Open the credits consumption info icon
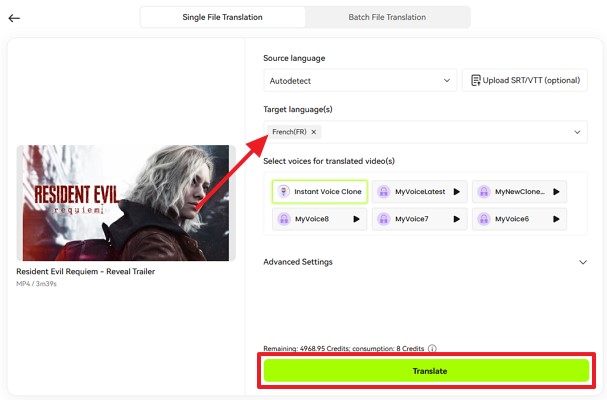The height and width of the screenshot is (400, 607). pos(432,348)
